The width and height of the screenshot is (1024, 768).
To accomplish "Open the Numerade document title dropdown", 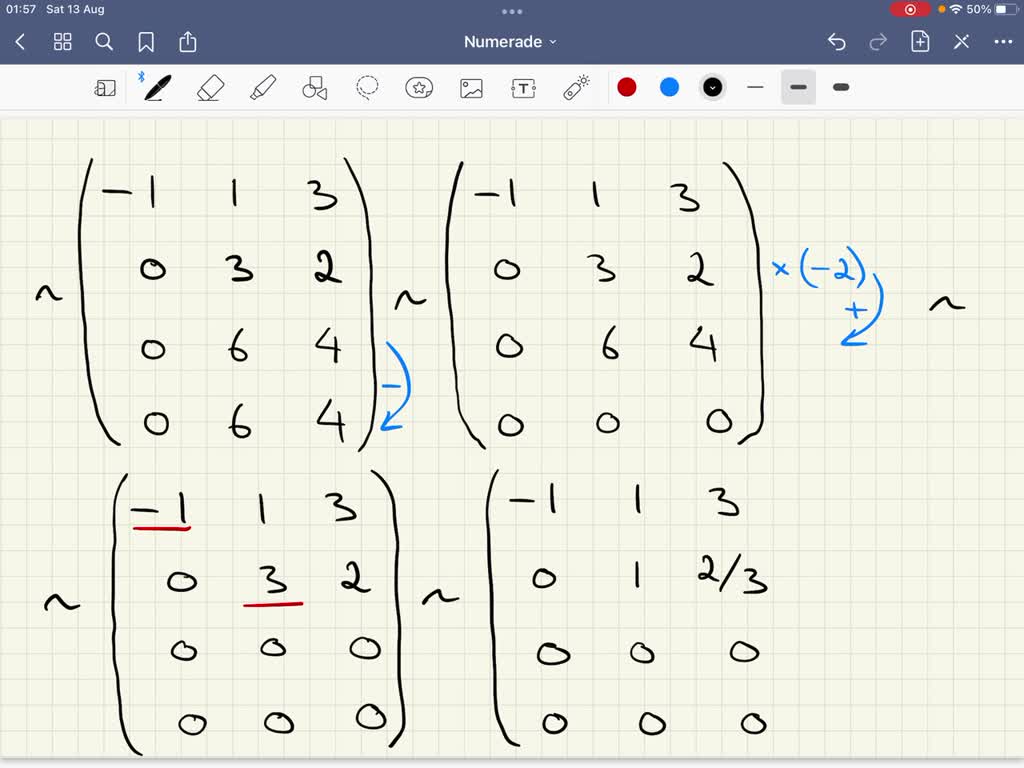I will [510, 42].
